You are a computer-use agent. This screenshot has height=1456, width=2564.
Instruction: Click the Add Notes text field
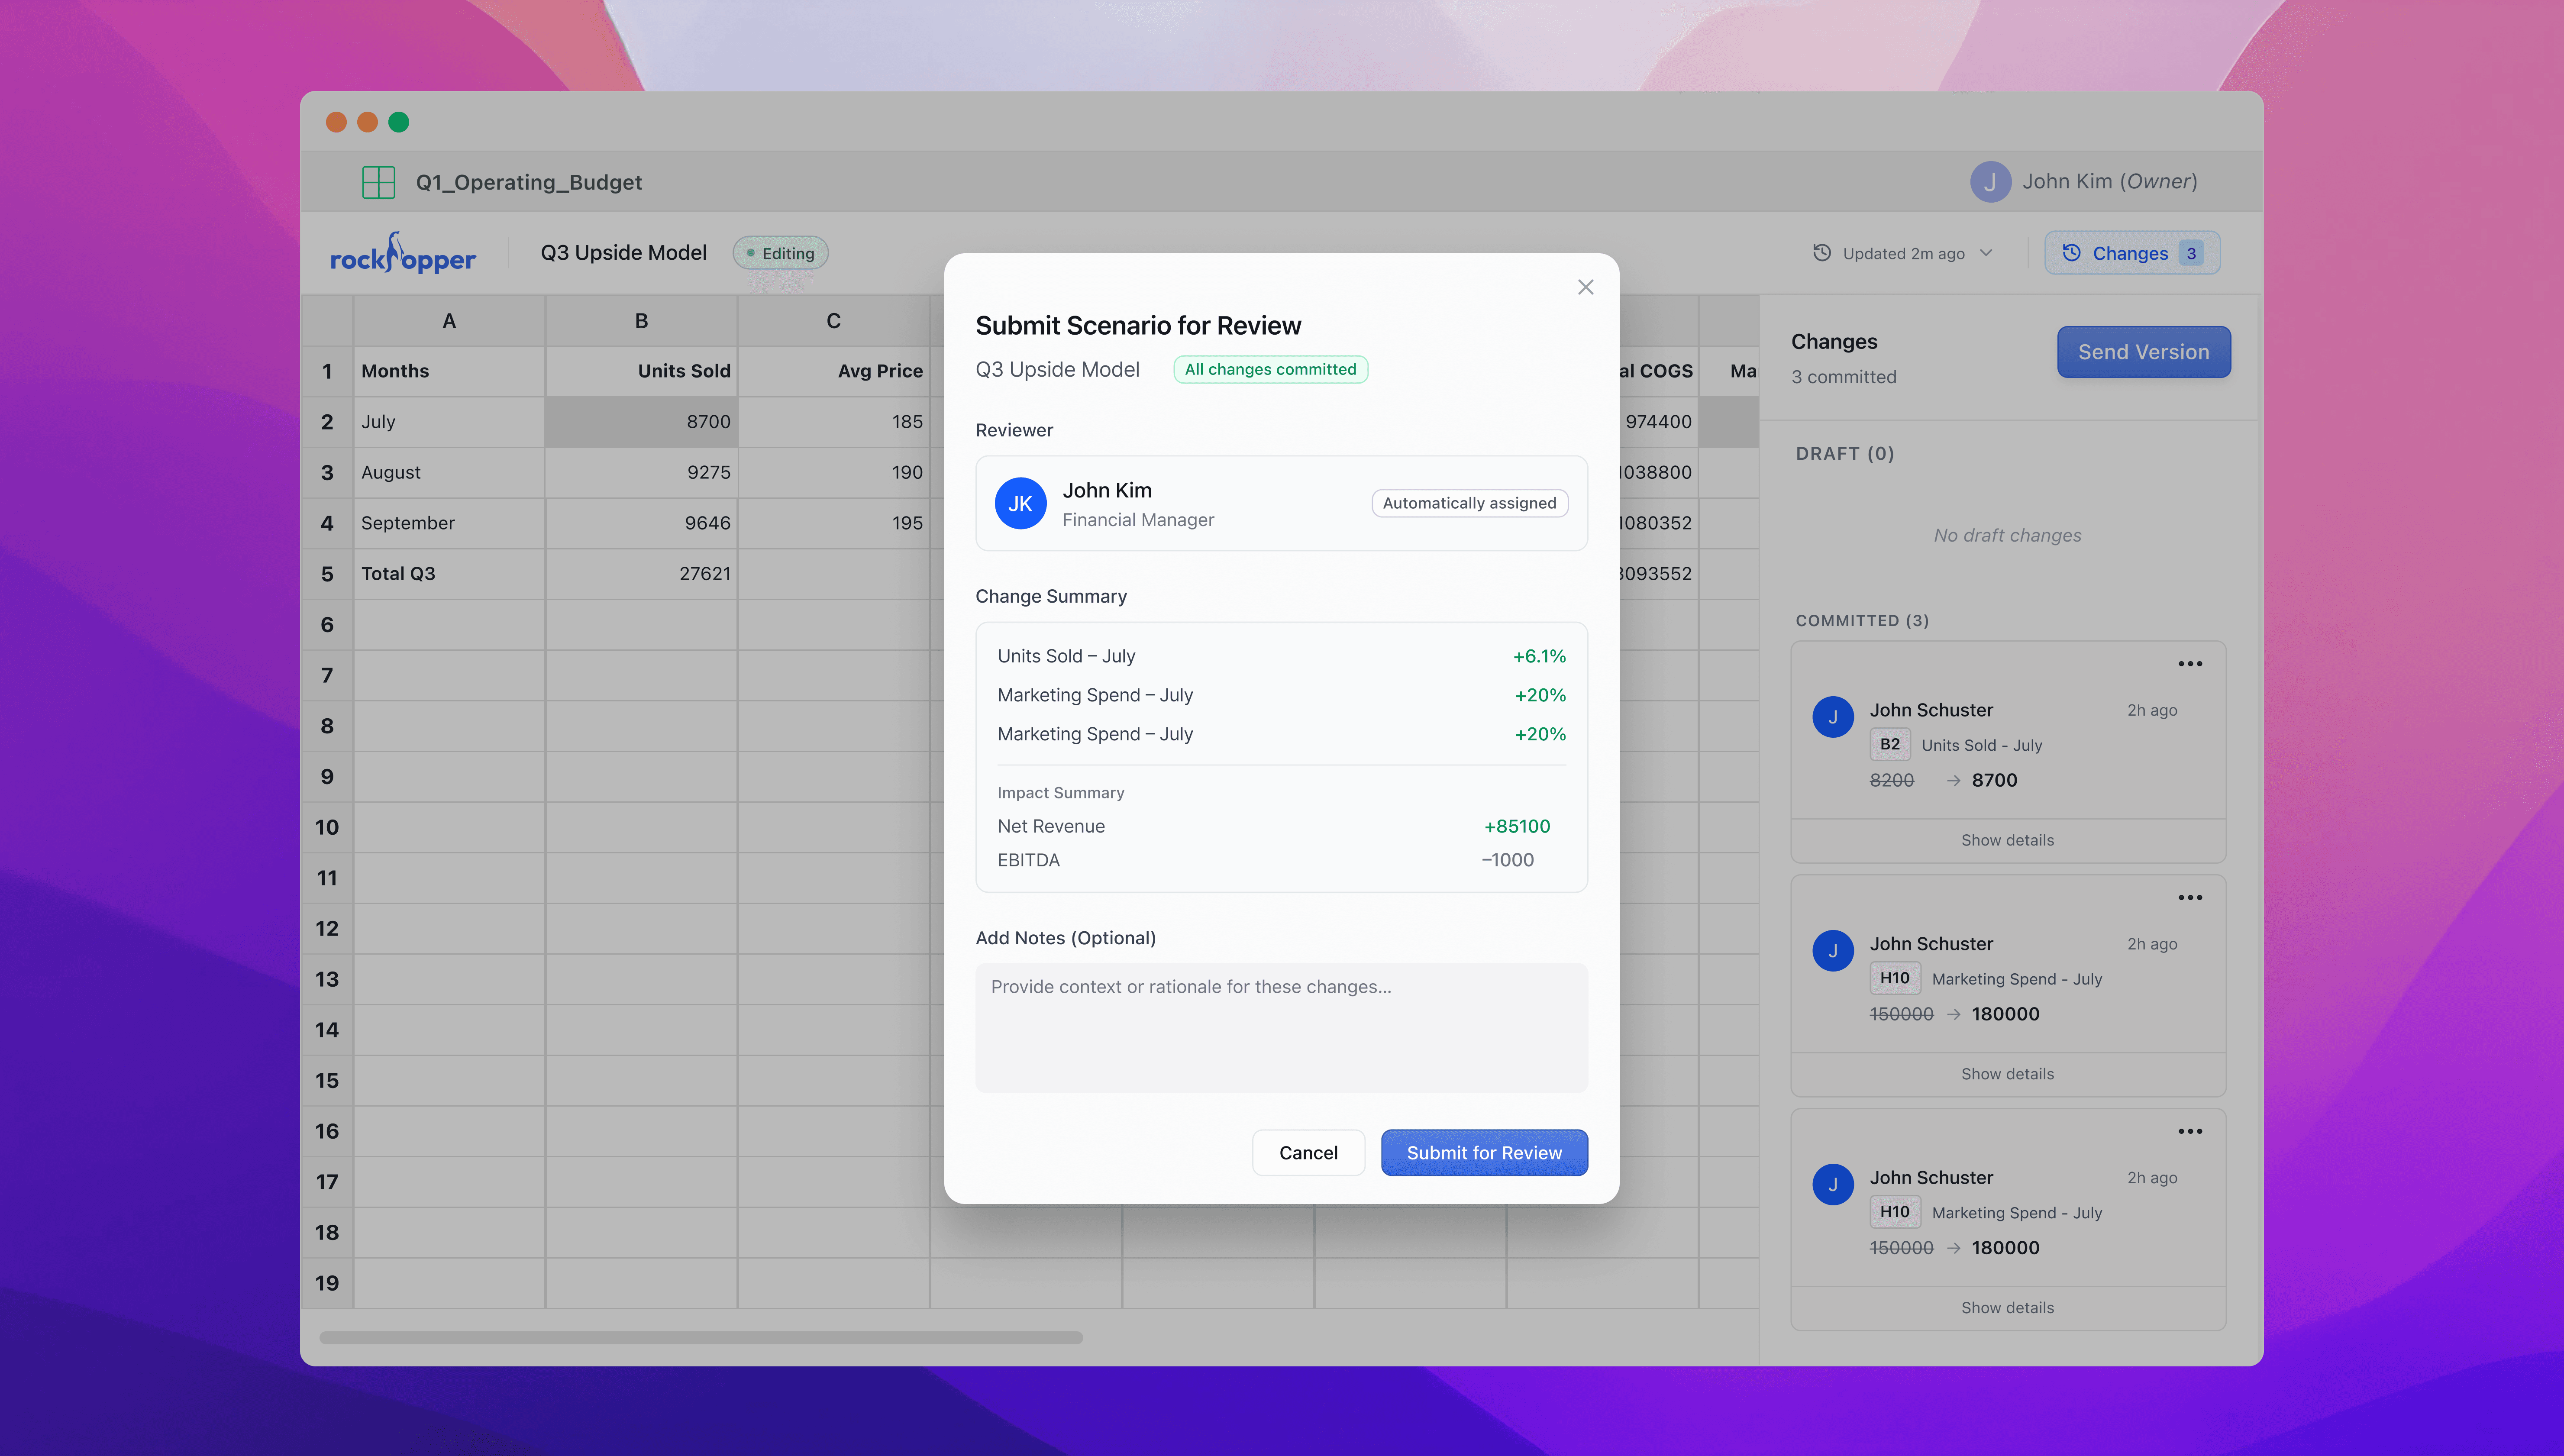(x=1281, y=1027)
